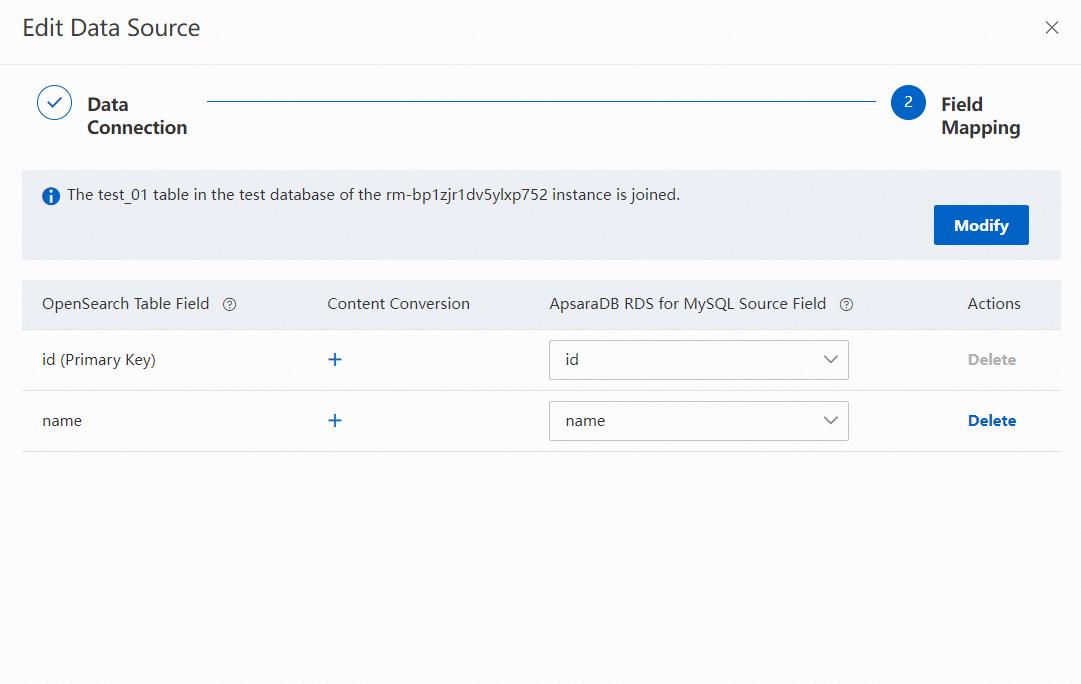
Task: Select the Field Mapping step label
Action: (980, 116)
